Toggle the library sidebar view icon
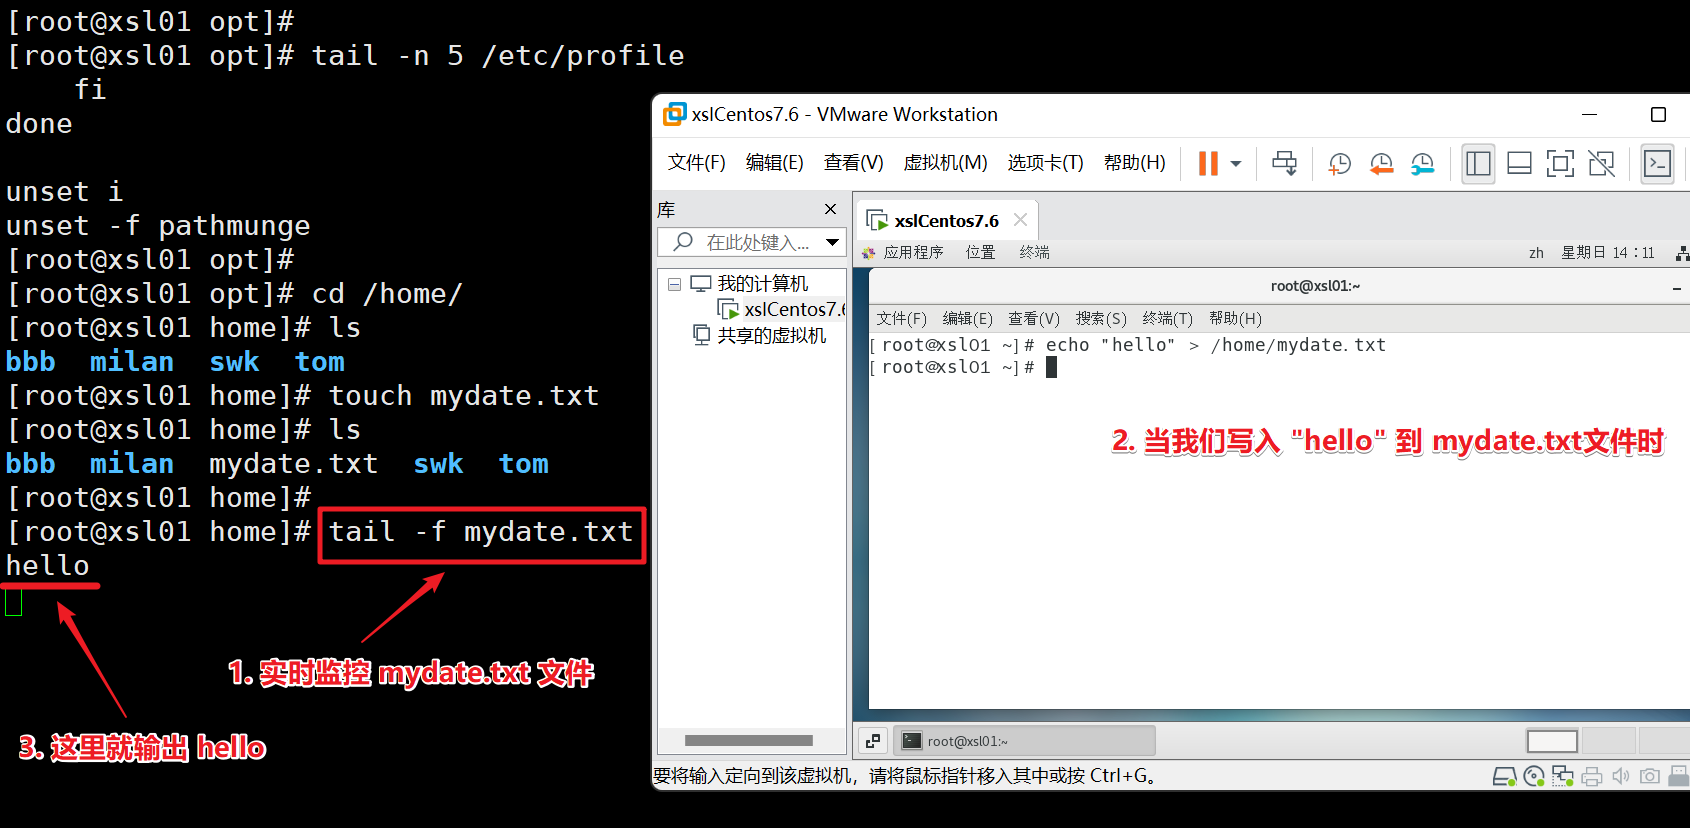 point(1478,164)
